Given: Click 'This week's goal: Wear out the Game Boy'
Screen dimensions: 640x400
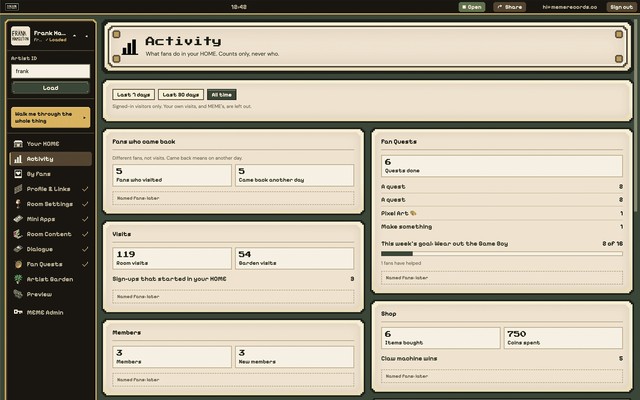Looking at the screenshot, I should coord(444,244).
